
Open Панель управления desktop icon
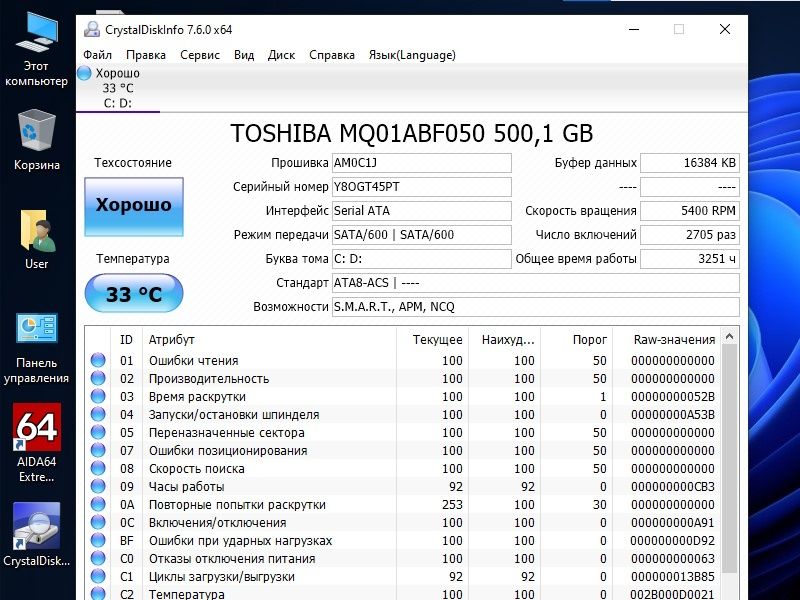coord(36,348)
